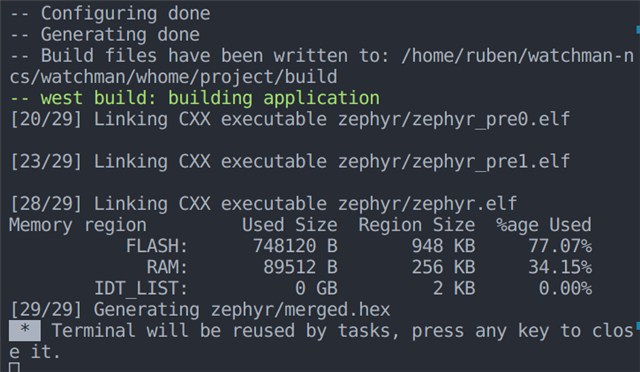Screen dimensions: 640x372
Task: Click the 34.15% RAM usage value
Action: [560, 267]
